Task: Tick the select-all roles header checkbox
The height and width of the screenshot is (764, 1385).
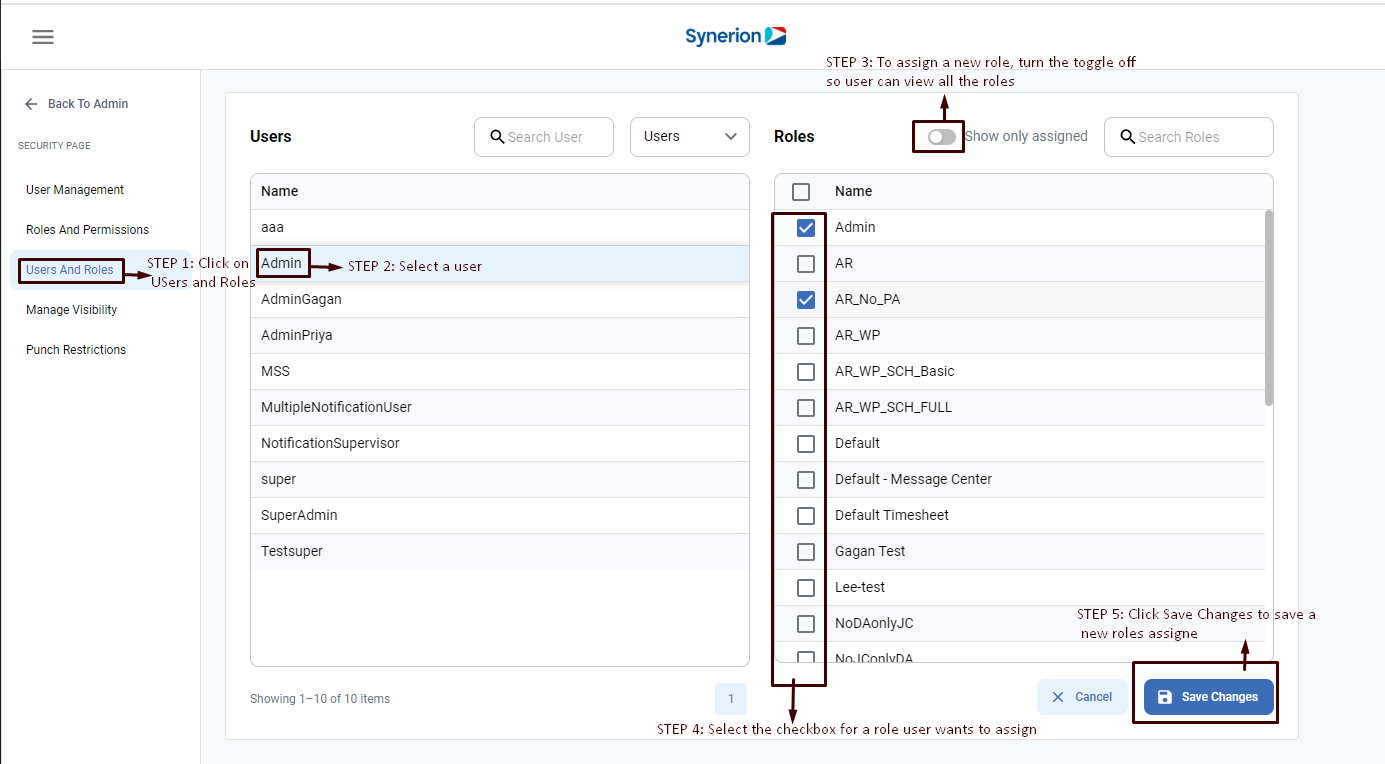Action: 801,192
